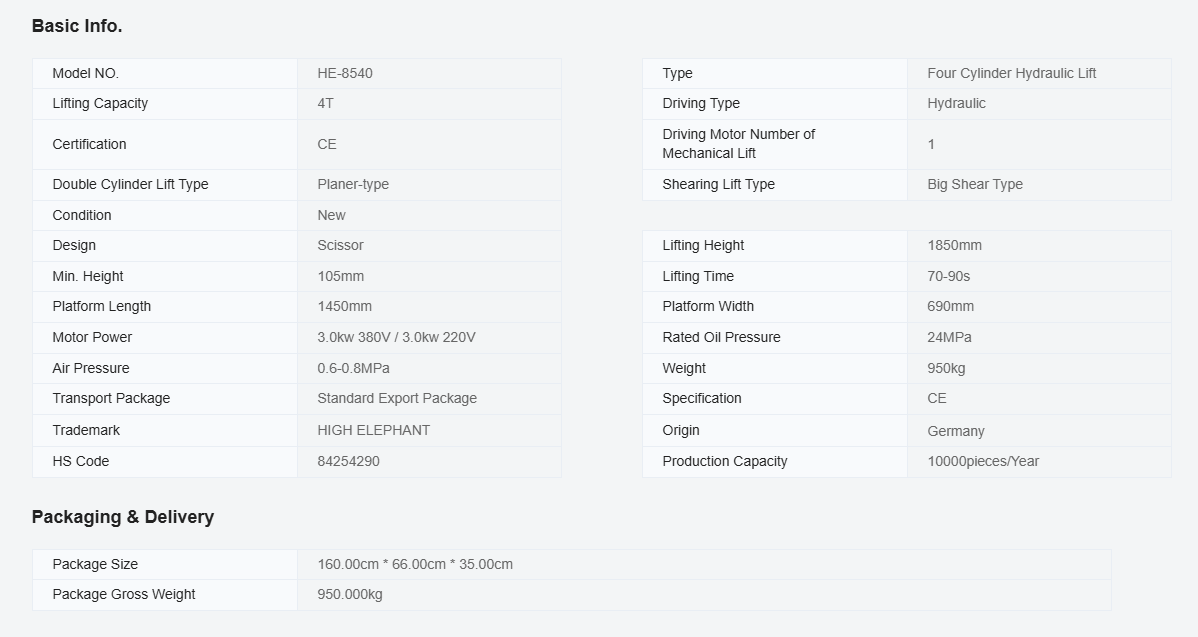Click the Motor Power value
The height and width of the screenshot is (637, 1198).
pyautogui.click(x=396, y=337)
